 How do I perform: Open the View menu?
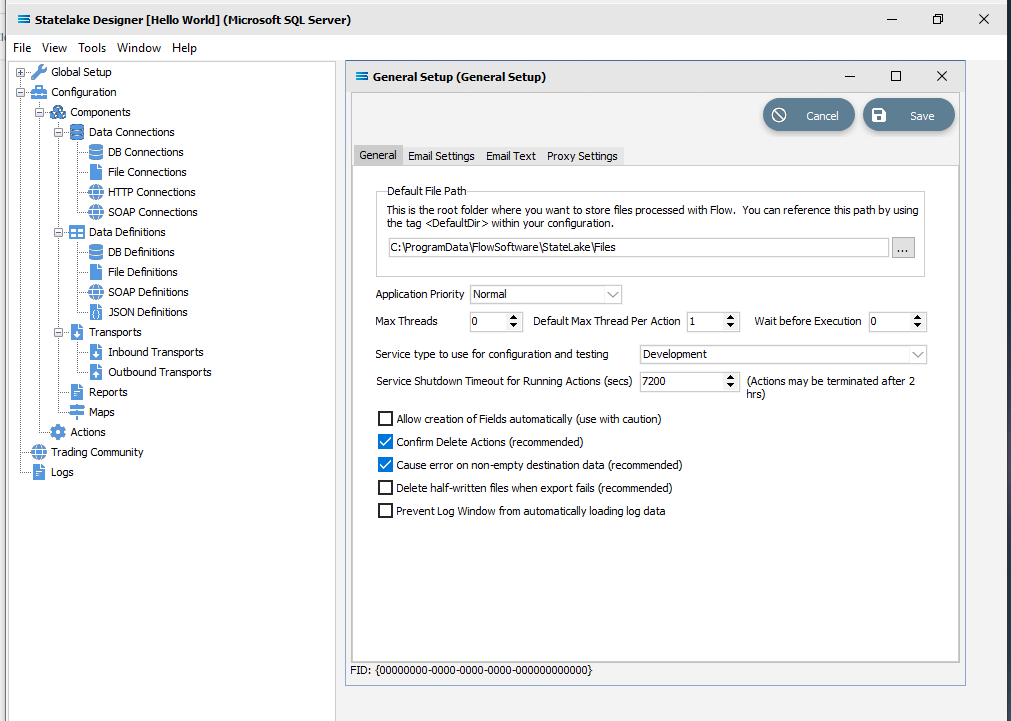(x=54, y=48)
